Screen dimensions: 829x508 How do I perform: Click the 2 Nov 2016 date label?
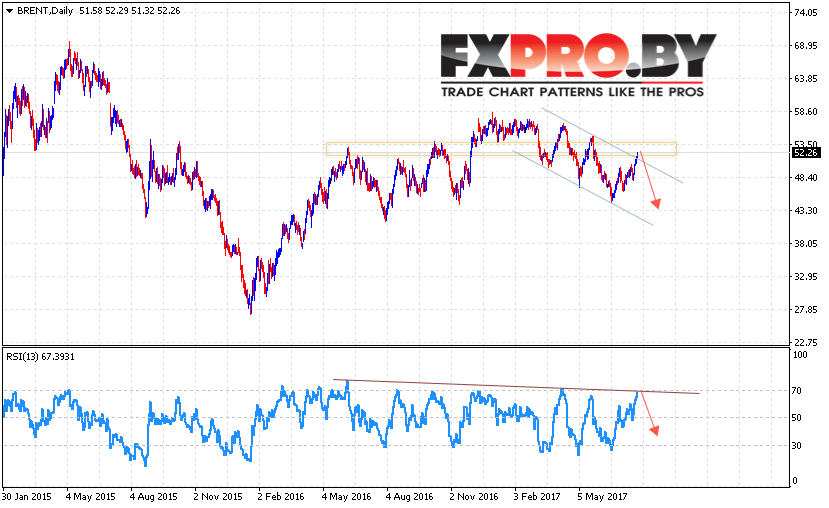(x=474, y=497)
